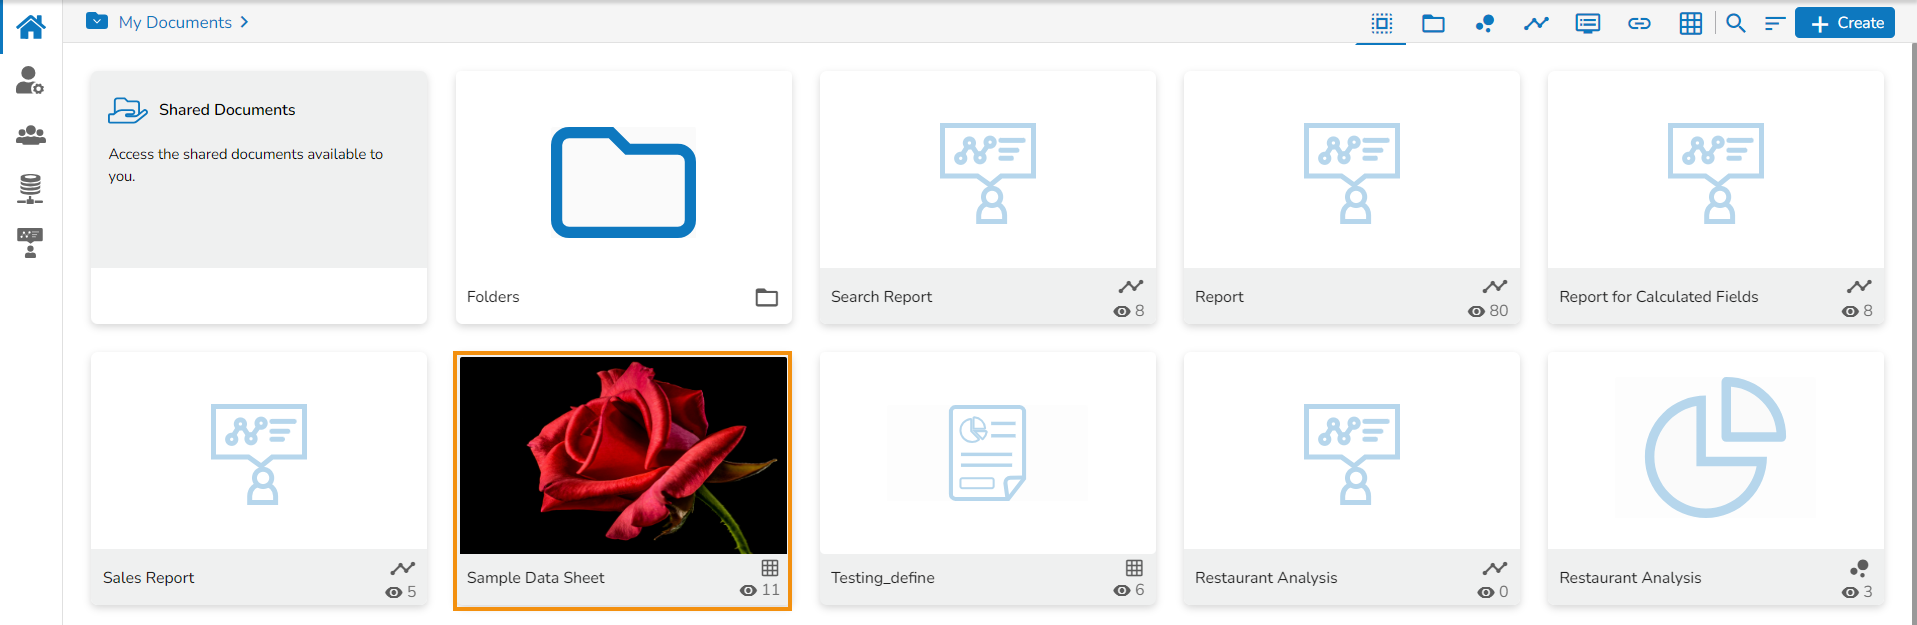Screen dimensions: 1917x625
Task: Open the Home page from the sidebar
Action: (31, 27)
